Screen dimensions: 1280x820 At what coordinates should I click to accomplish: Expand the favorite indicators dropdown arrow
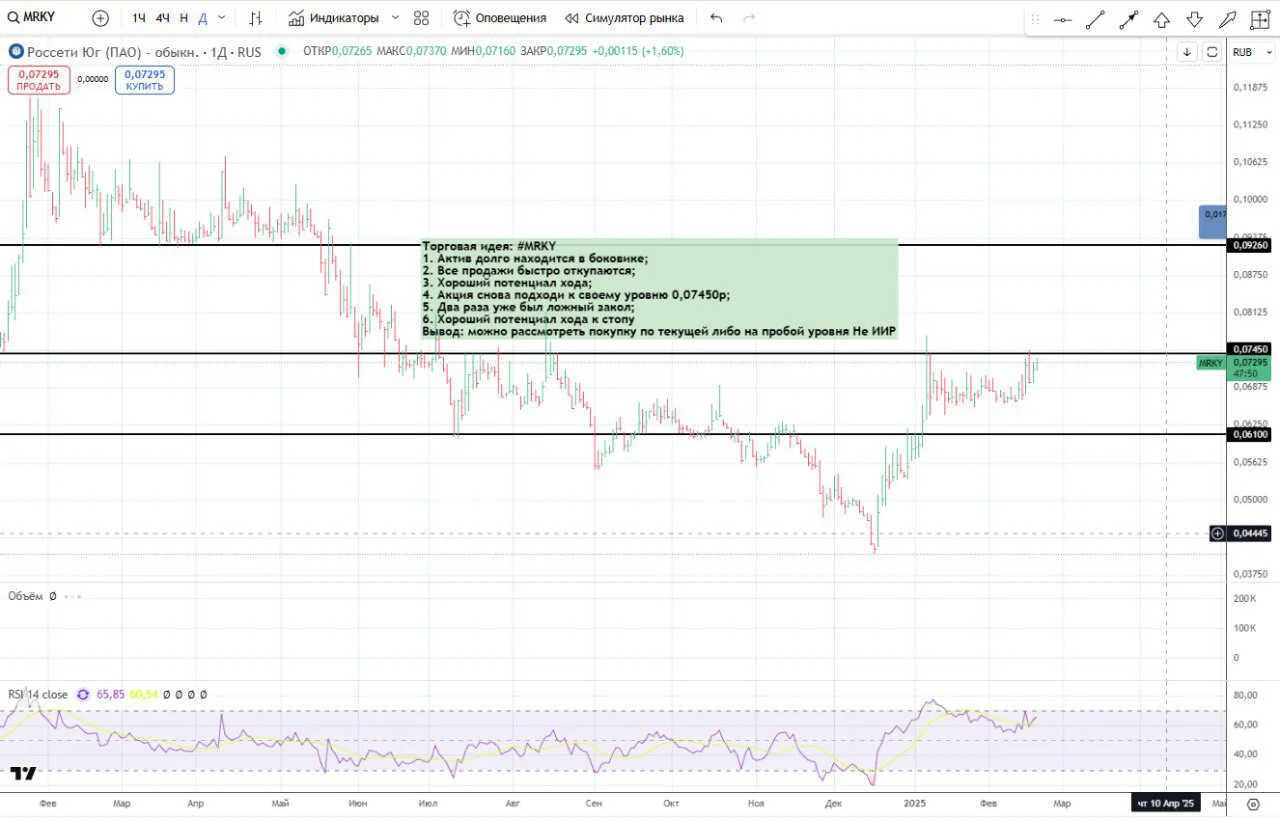click(395, 18)
